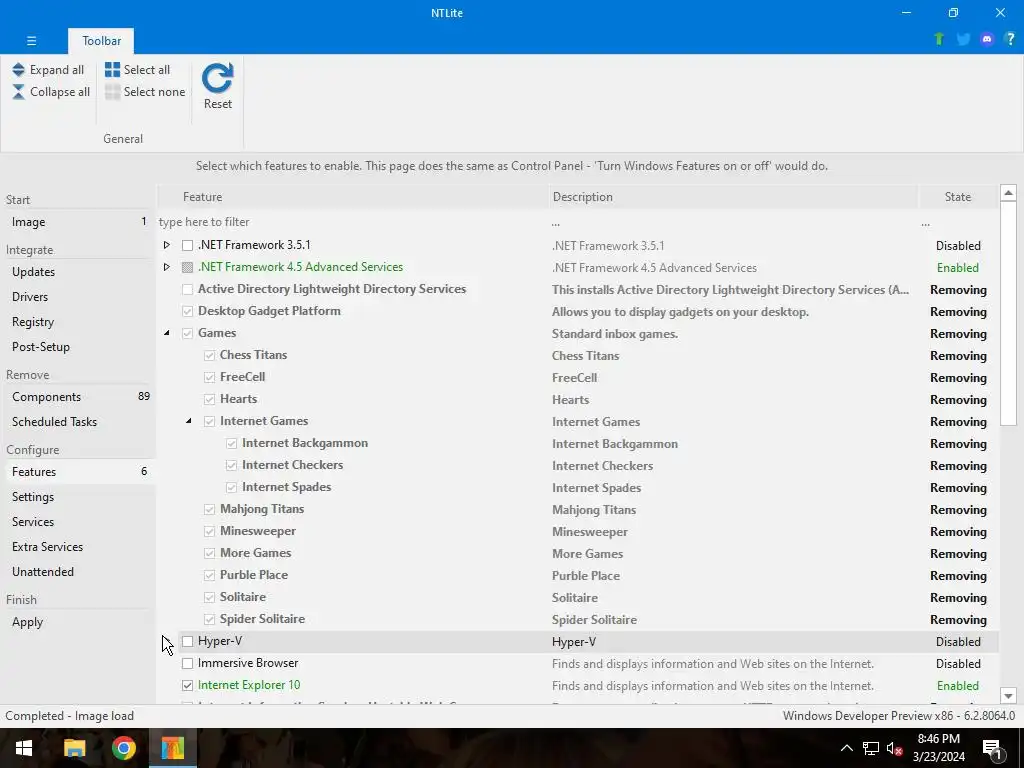The height and width of the screenshot is (768, 1024).
Task: Open the hamburger menu icon
Action: [31, 40]
